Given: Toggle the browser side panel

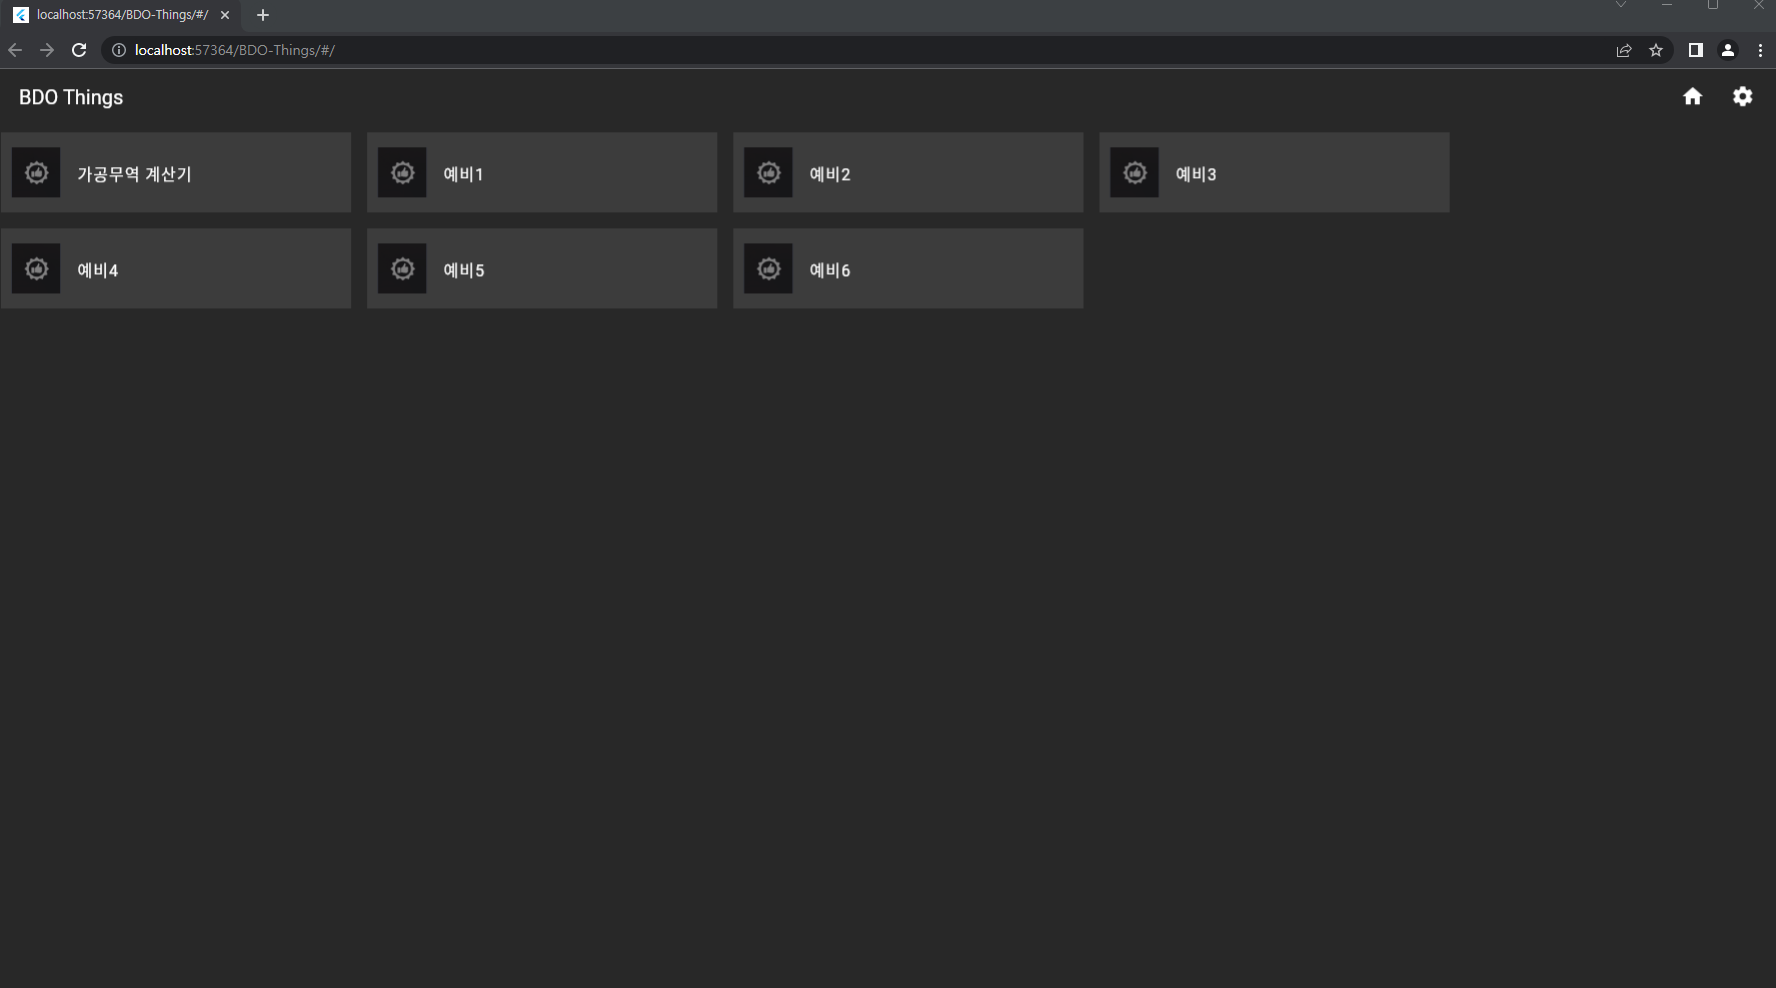Looking at the screenshot, I should 1696,50.
